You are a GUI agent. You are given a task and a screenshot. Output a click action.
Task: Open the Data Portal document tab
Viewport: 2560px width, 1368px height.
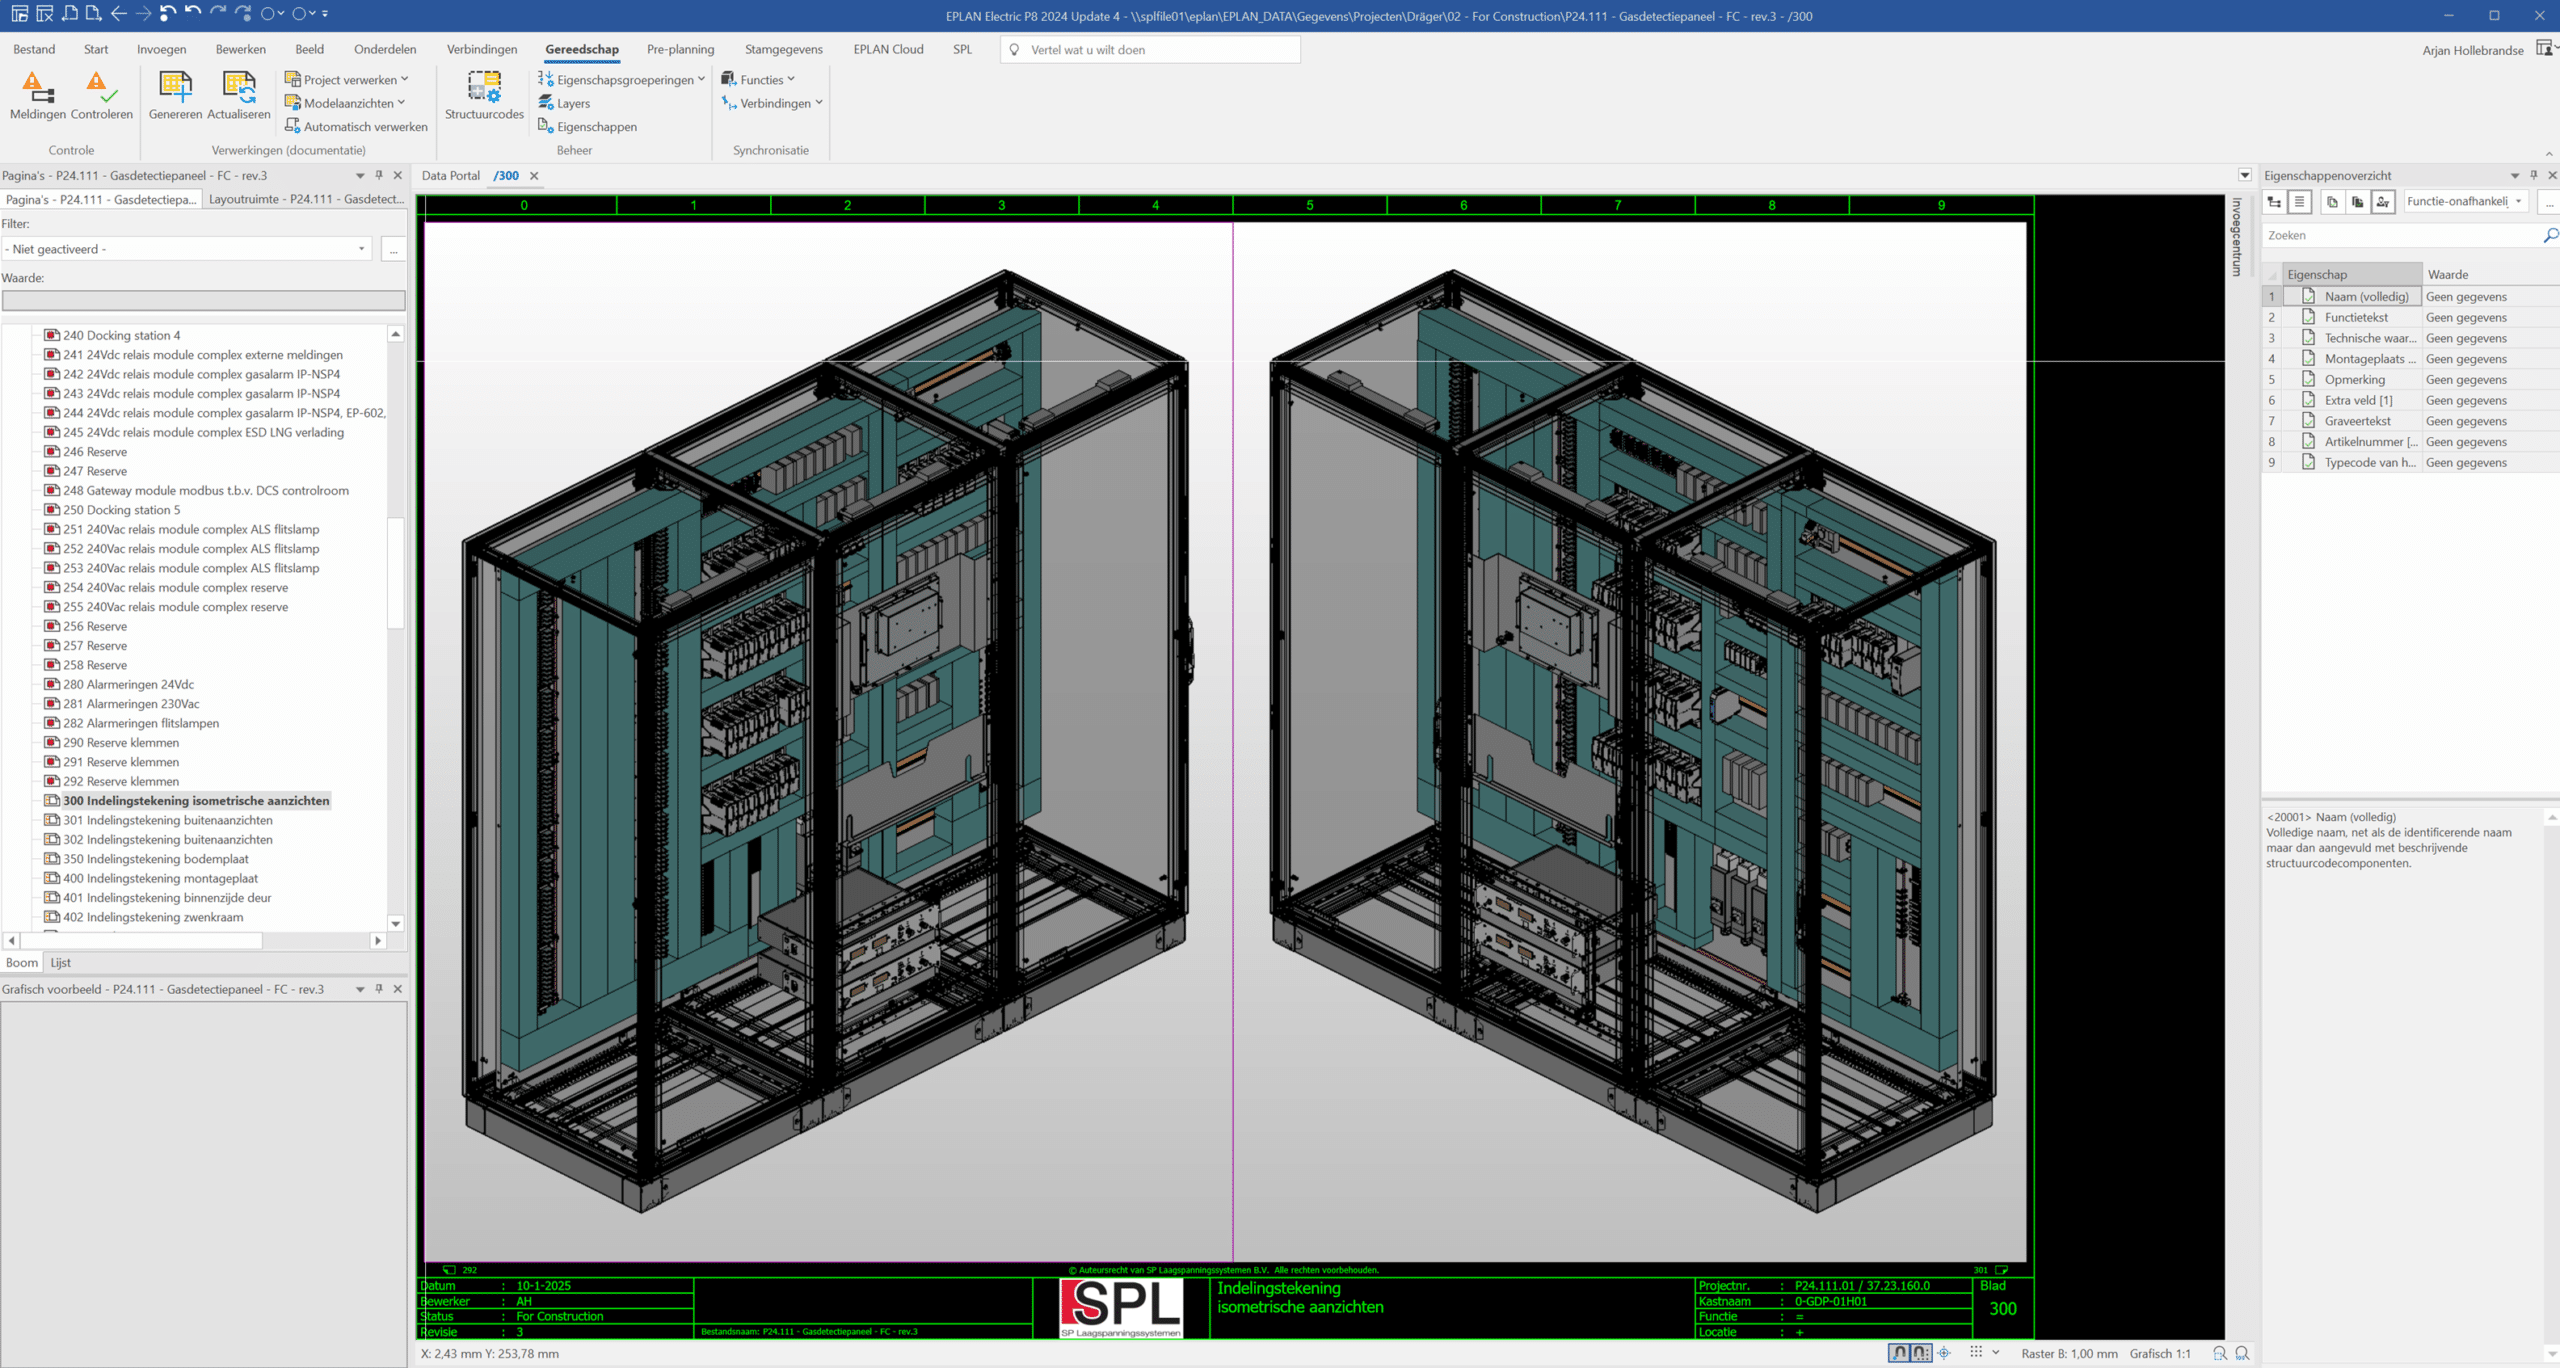[x=450, y=175]
